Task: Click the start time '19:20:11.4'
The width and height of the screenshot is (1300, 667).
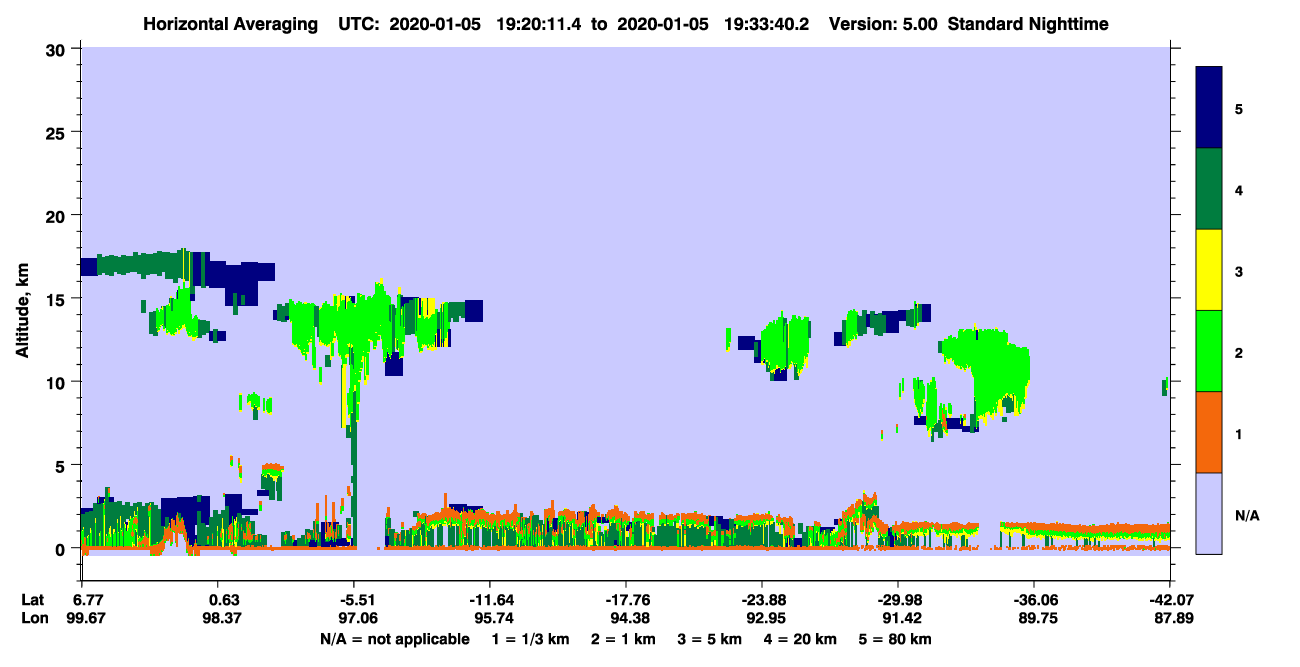Action: tap(537, 23)
